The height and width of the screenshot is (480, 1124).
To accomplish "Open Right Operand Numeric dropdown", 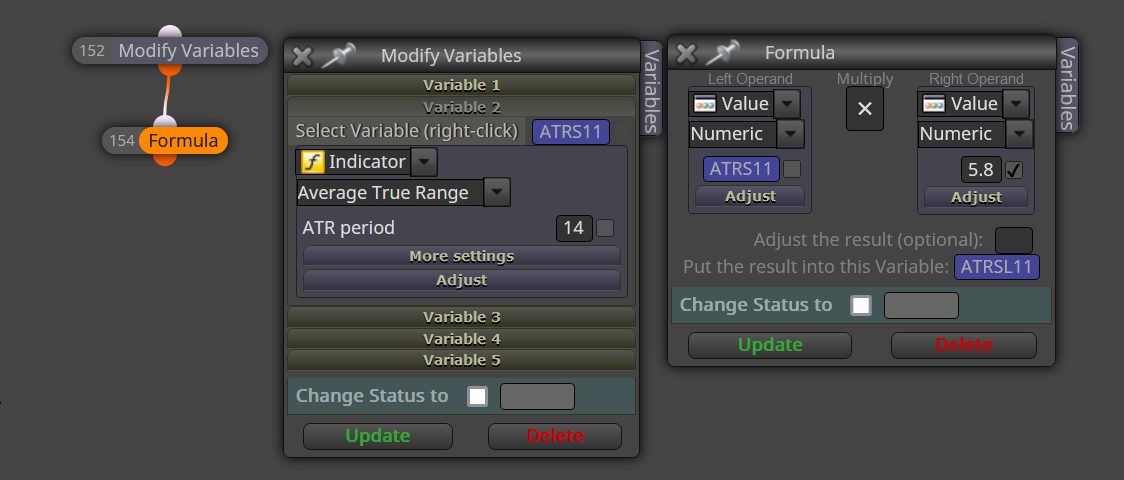I will [x=1020, y=134].
